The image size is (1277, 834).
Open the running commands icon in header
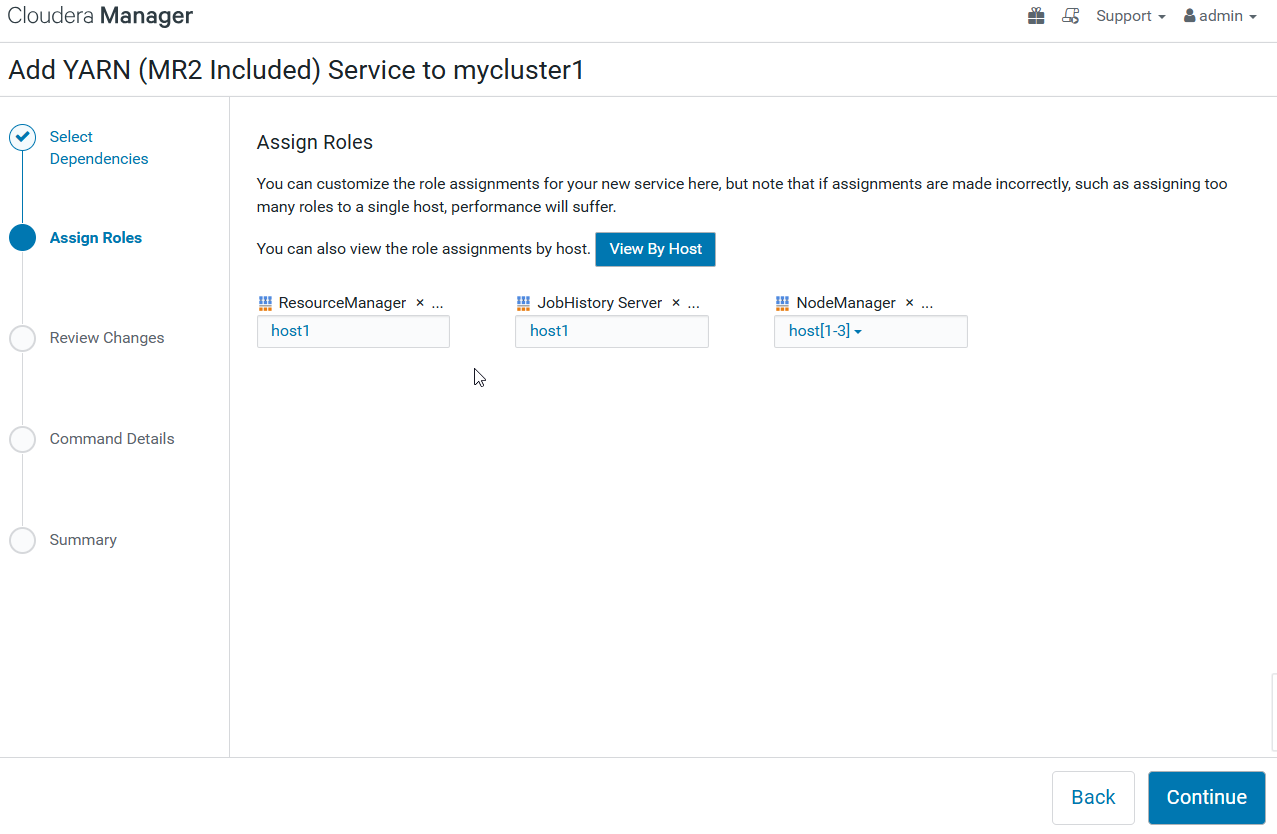1070,16
